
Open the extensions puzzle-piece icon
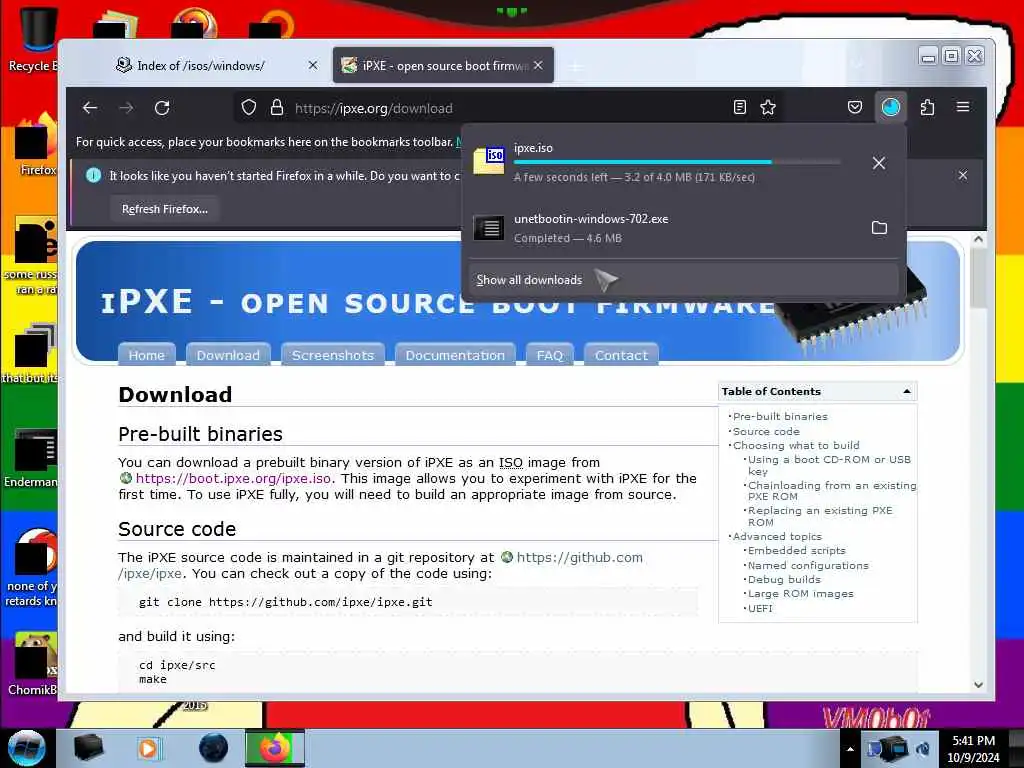927,108
